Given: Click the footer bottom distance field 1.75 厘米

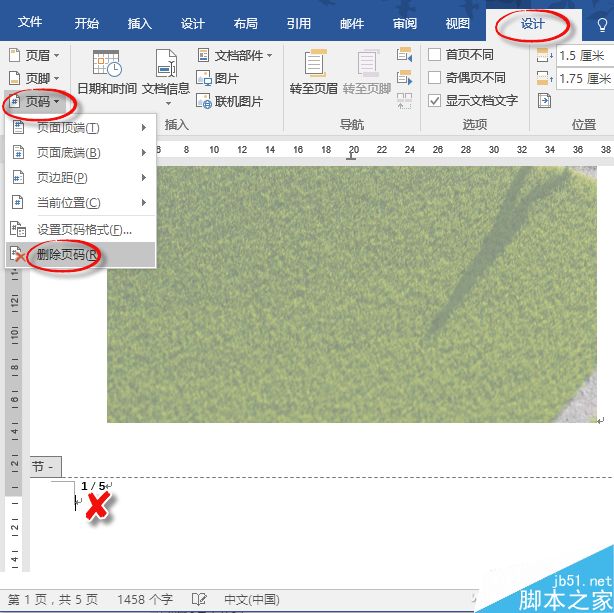Looking at the screenshot, I should [x=585, y=79].
